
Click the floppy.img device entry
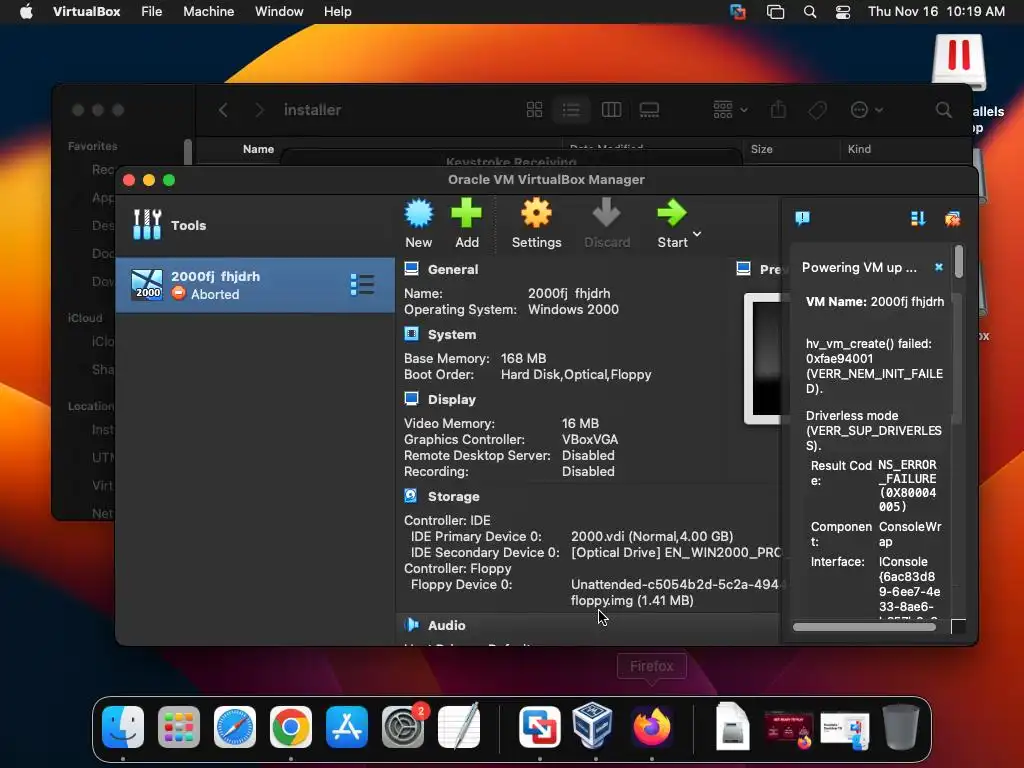point(677,592)
